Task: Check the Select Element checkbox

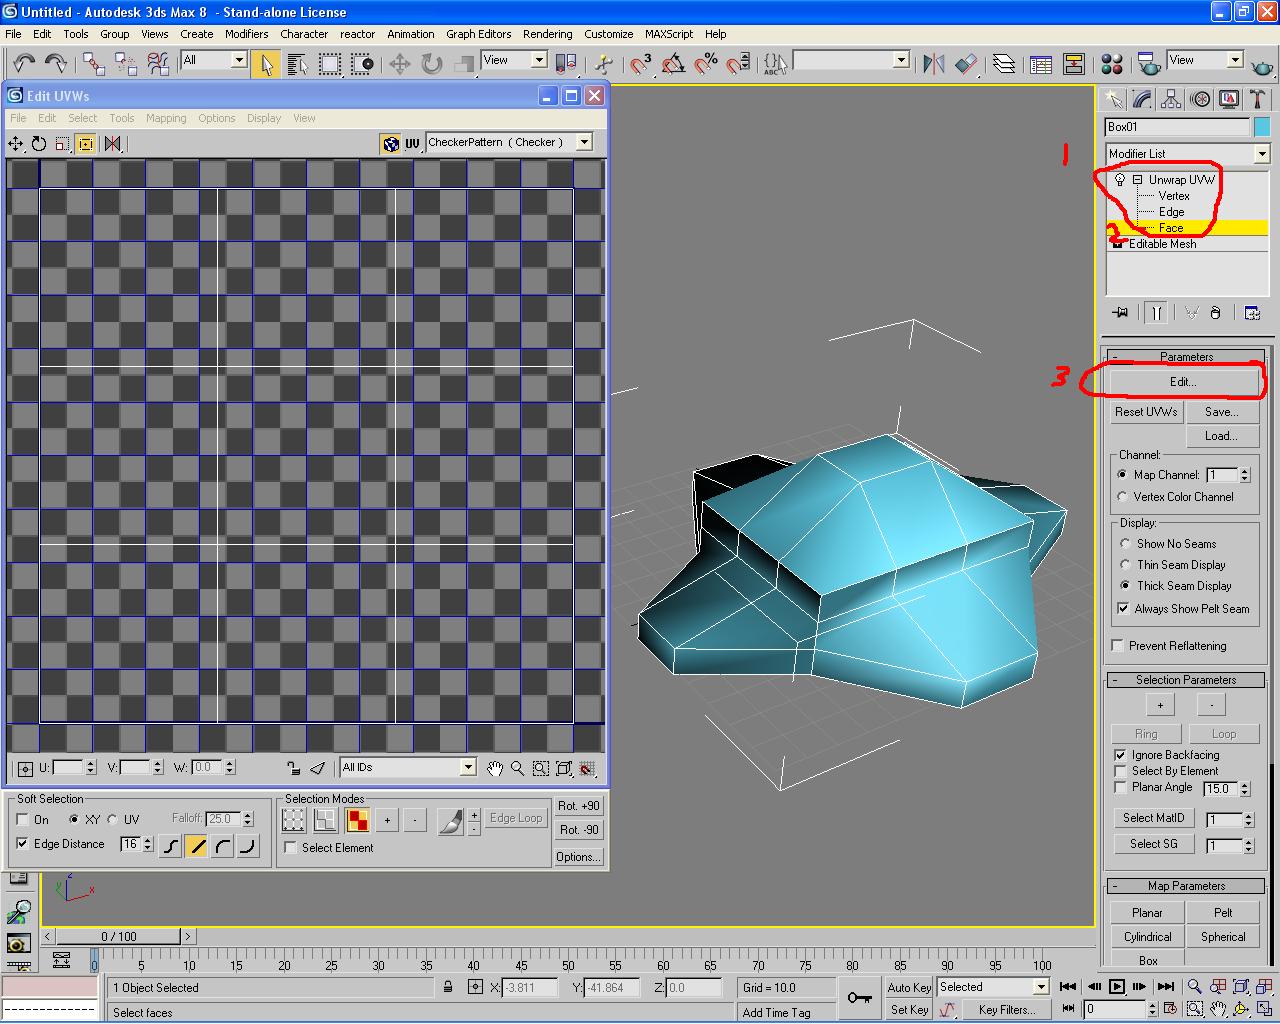Action: (290, 848)
